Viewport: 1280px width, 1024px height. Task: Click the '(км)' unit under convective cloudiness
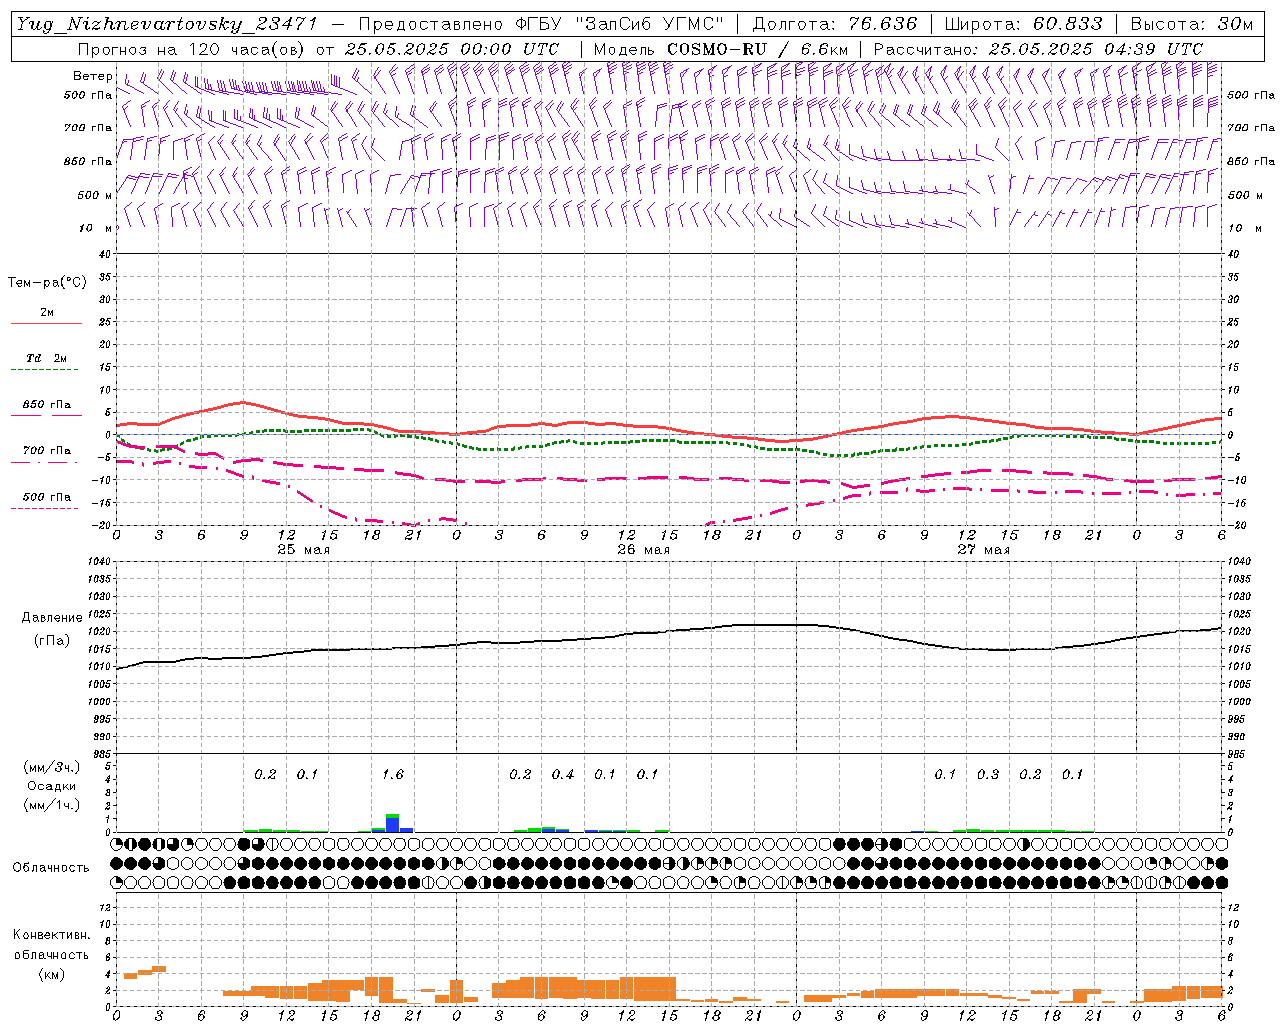51,974
